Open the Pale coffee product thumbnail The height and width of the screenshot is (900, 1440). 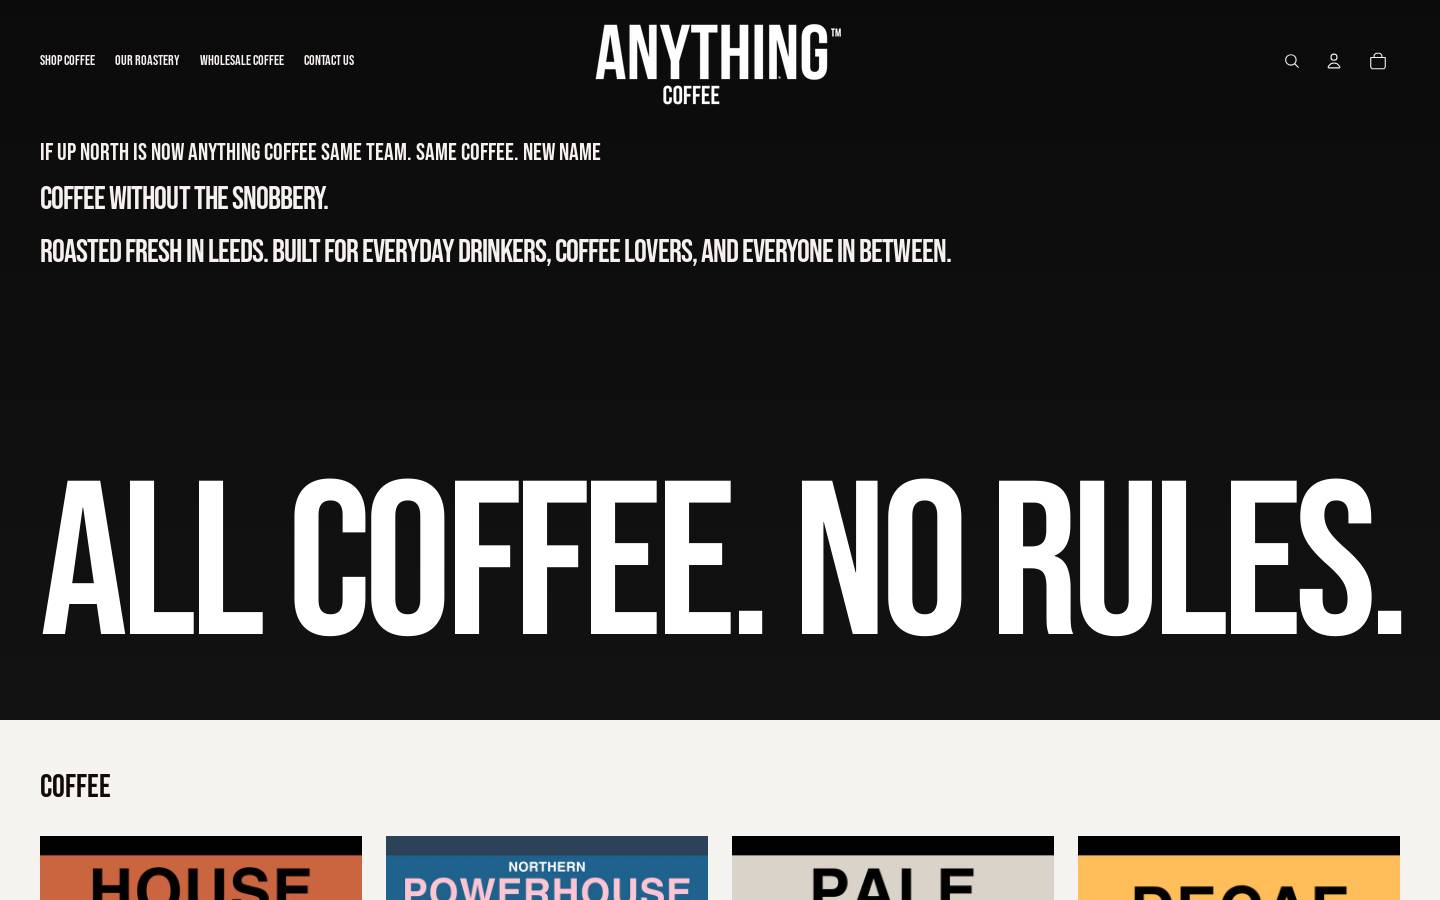click(893, 868)
